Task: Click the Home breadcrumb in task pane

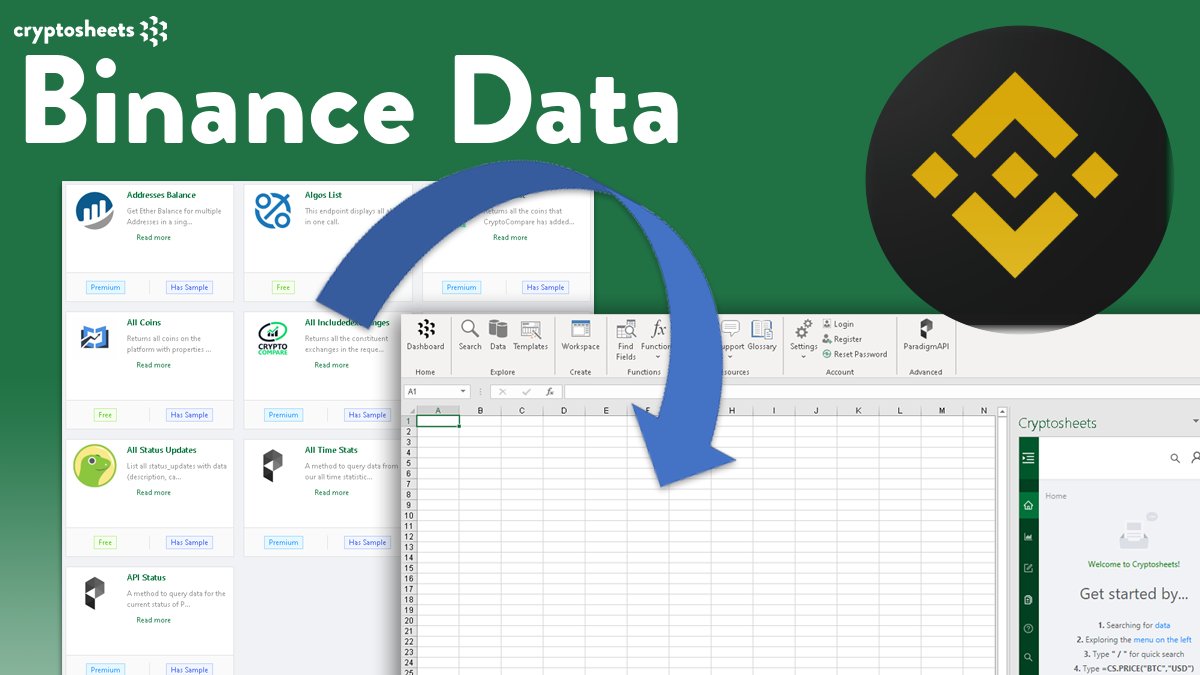Action: click(x=1055, y=496)
